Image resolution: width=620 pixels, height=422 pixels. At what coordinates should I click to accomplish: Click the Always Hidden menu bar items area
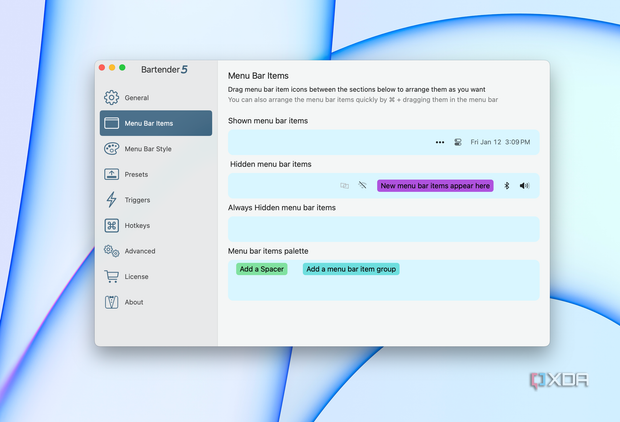coord(384,229)
